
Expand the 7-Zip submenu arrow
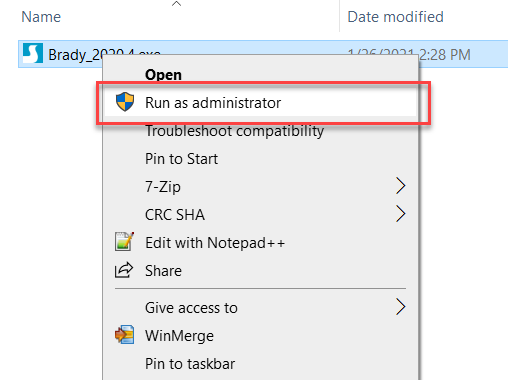pyautogui.click(x=401, y=186)
